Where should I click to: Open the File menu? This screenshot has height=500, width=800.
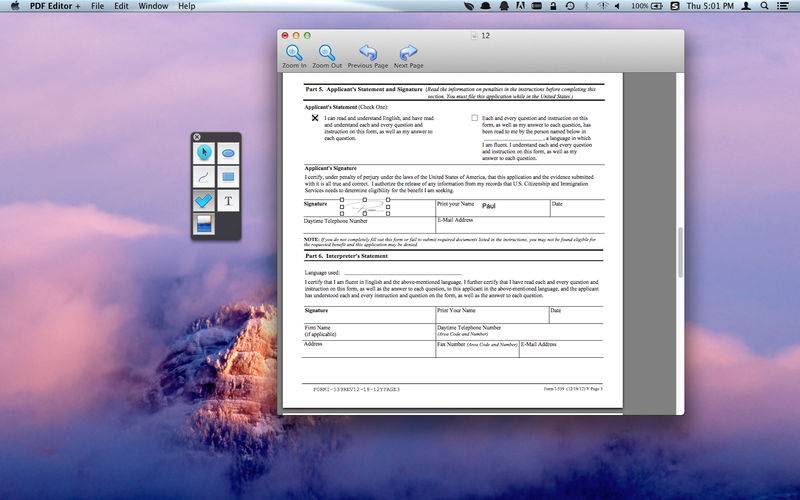tap(97, 6)
